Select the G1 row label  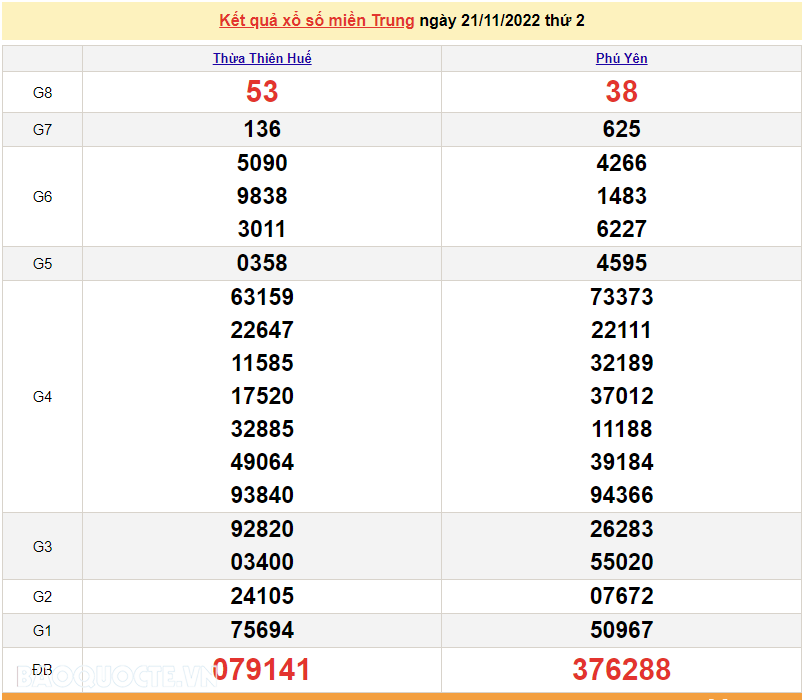(x=42, y=630)
